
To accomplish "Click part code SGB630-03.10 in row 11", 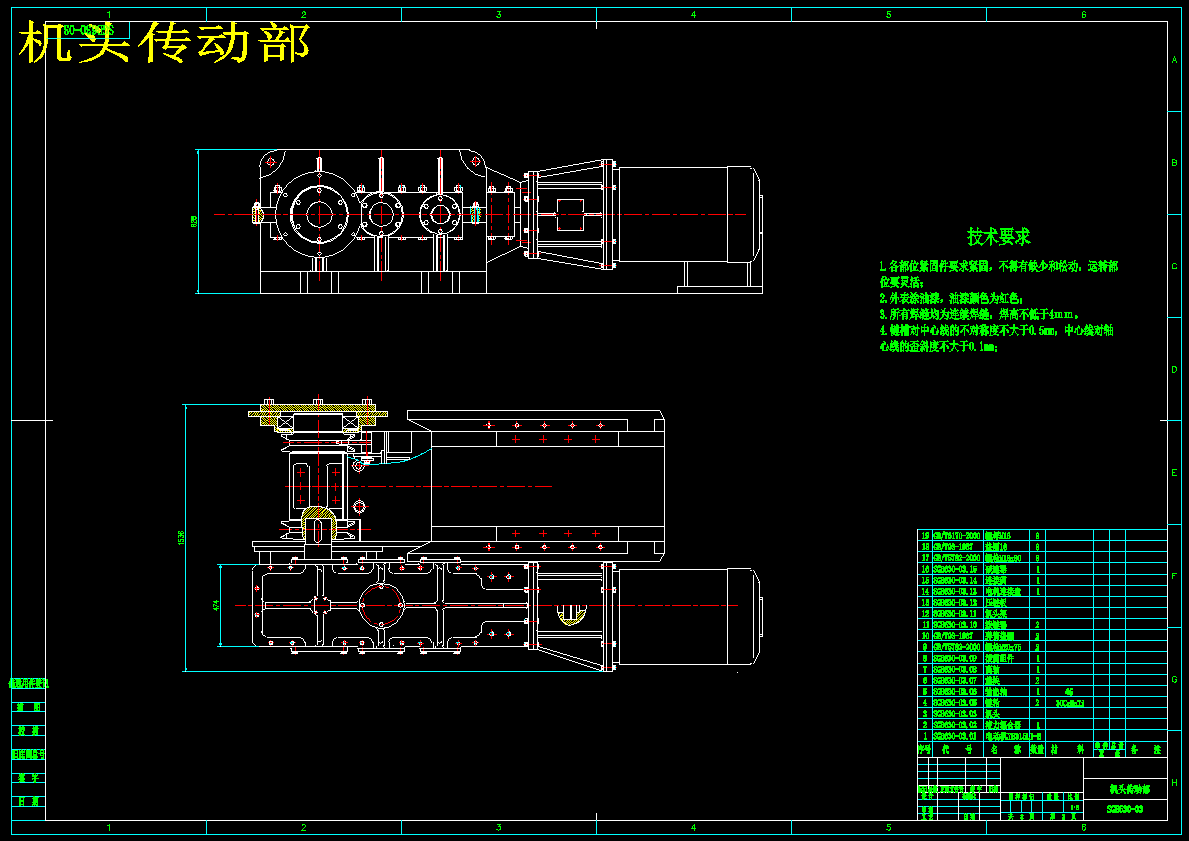I will coord(955,624).
